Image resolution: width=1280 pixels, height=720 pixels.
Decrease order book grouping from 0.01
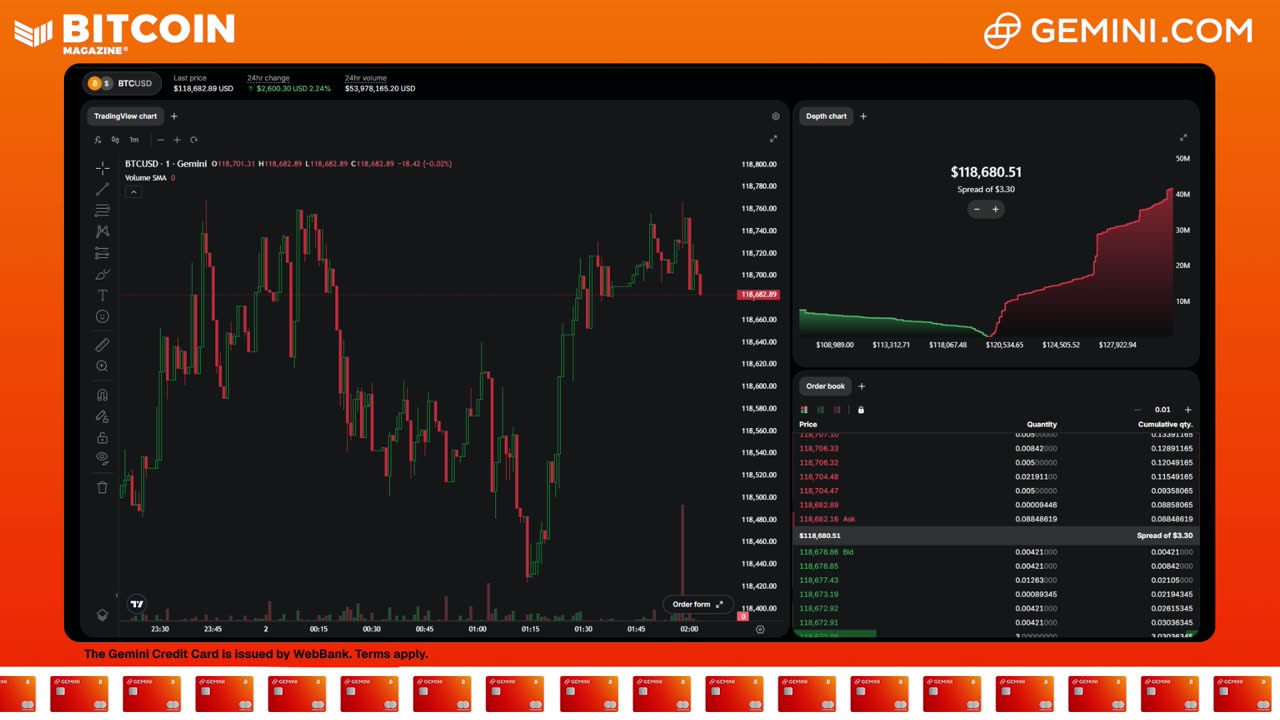click(1137, 410)
